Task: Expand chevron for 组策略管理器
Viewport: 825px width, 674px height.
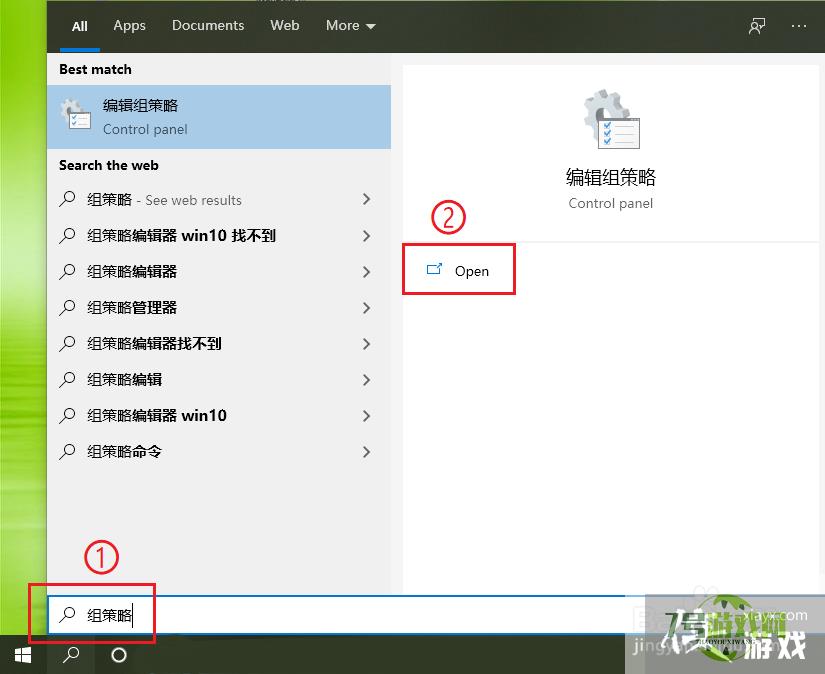Action: 367,308
